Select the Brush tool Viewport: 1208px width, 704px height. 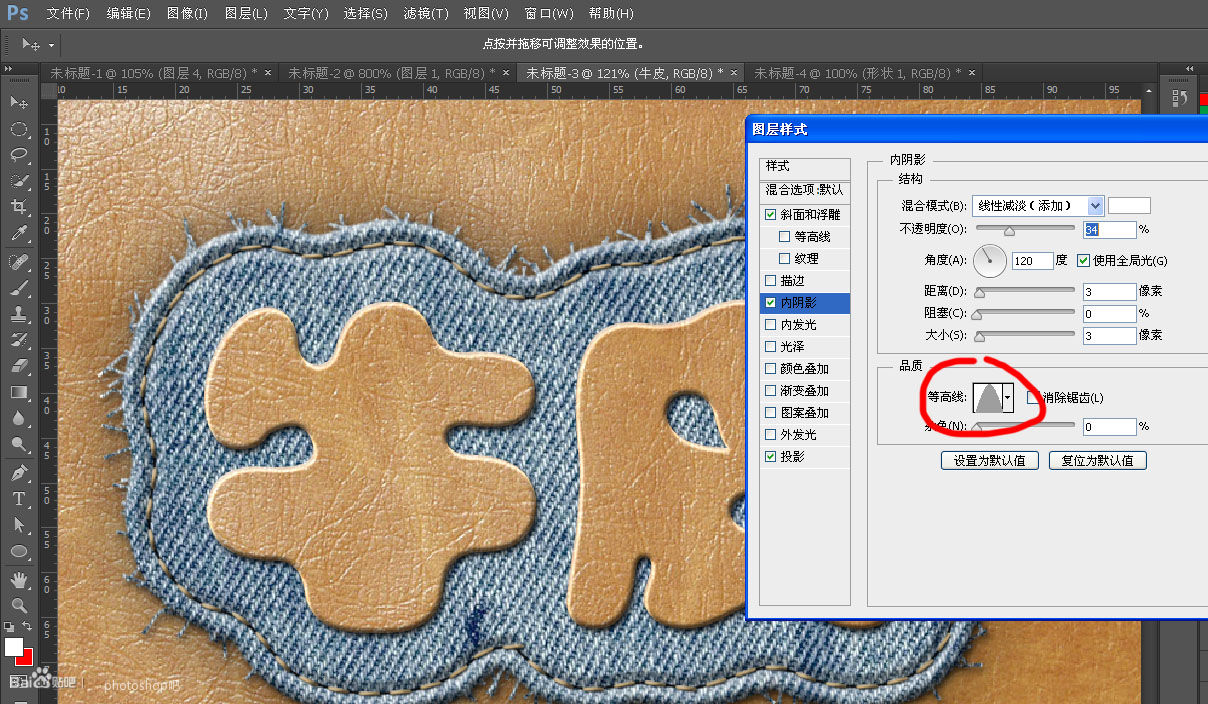(19, 288)
